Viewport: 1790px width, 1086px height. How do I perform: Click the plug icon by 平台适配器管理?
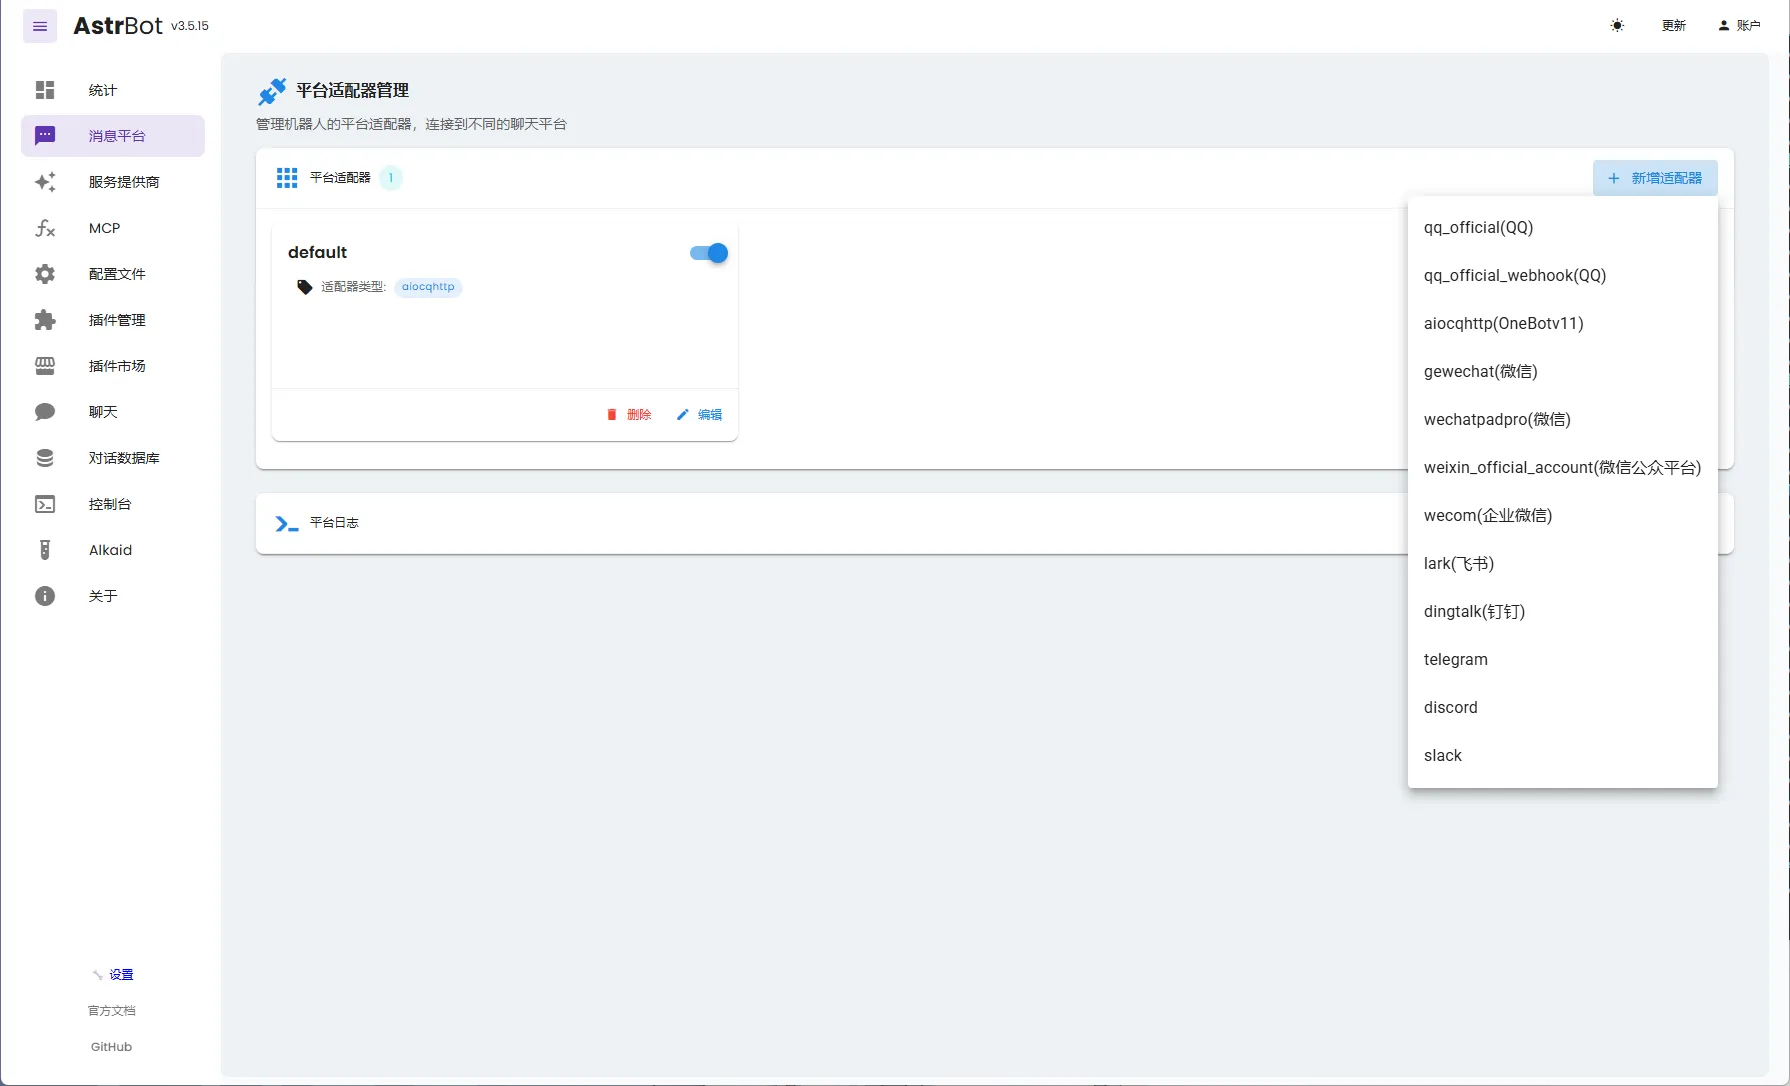pos(272,91)
